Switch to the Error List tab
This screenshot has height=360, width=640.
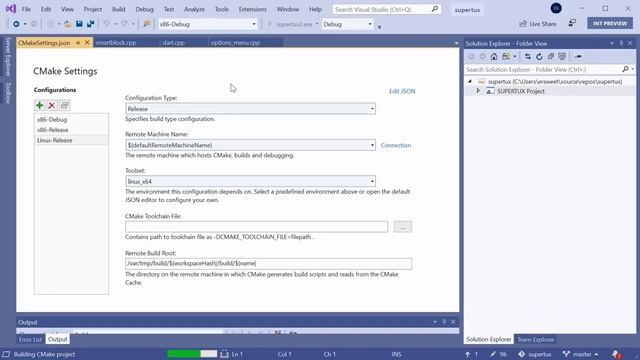[30, 340]
